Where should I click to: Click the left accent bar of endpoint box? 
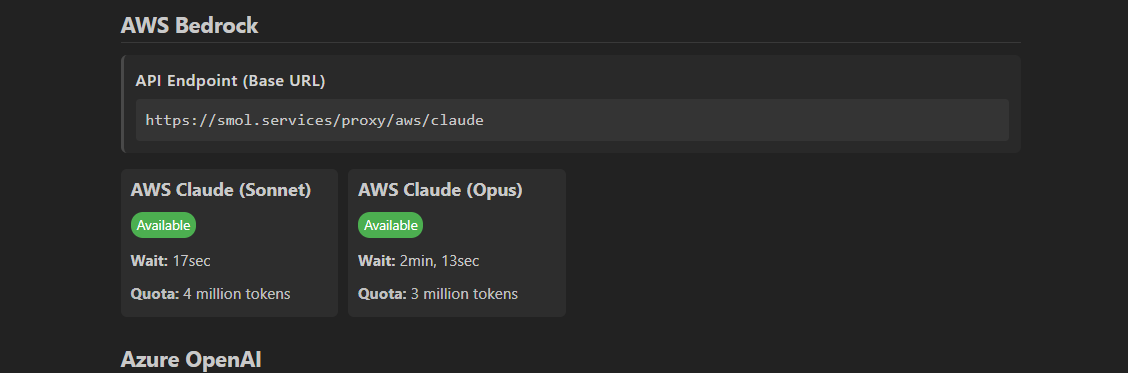click(x=122, y=104)
